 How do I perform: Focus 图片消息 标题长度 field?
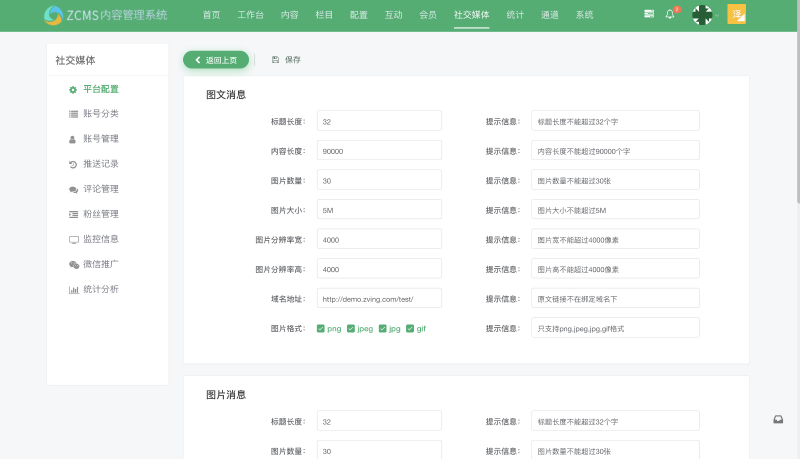tap(379, 421)
